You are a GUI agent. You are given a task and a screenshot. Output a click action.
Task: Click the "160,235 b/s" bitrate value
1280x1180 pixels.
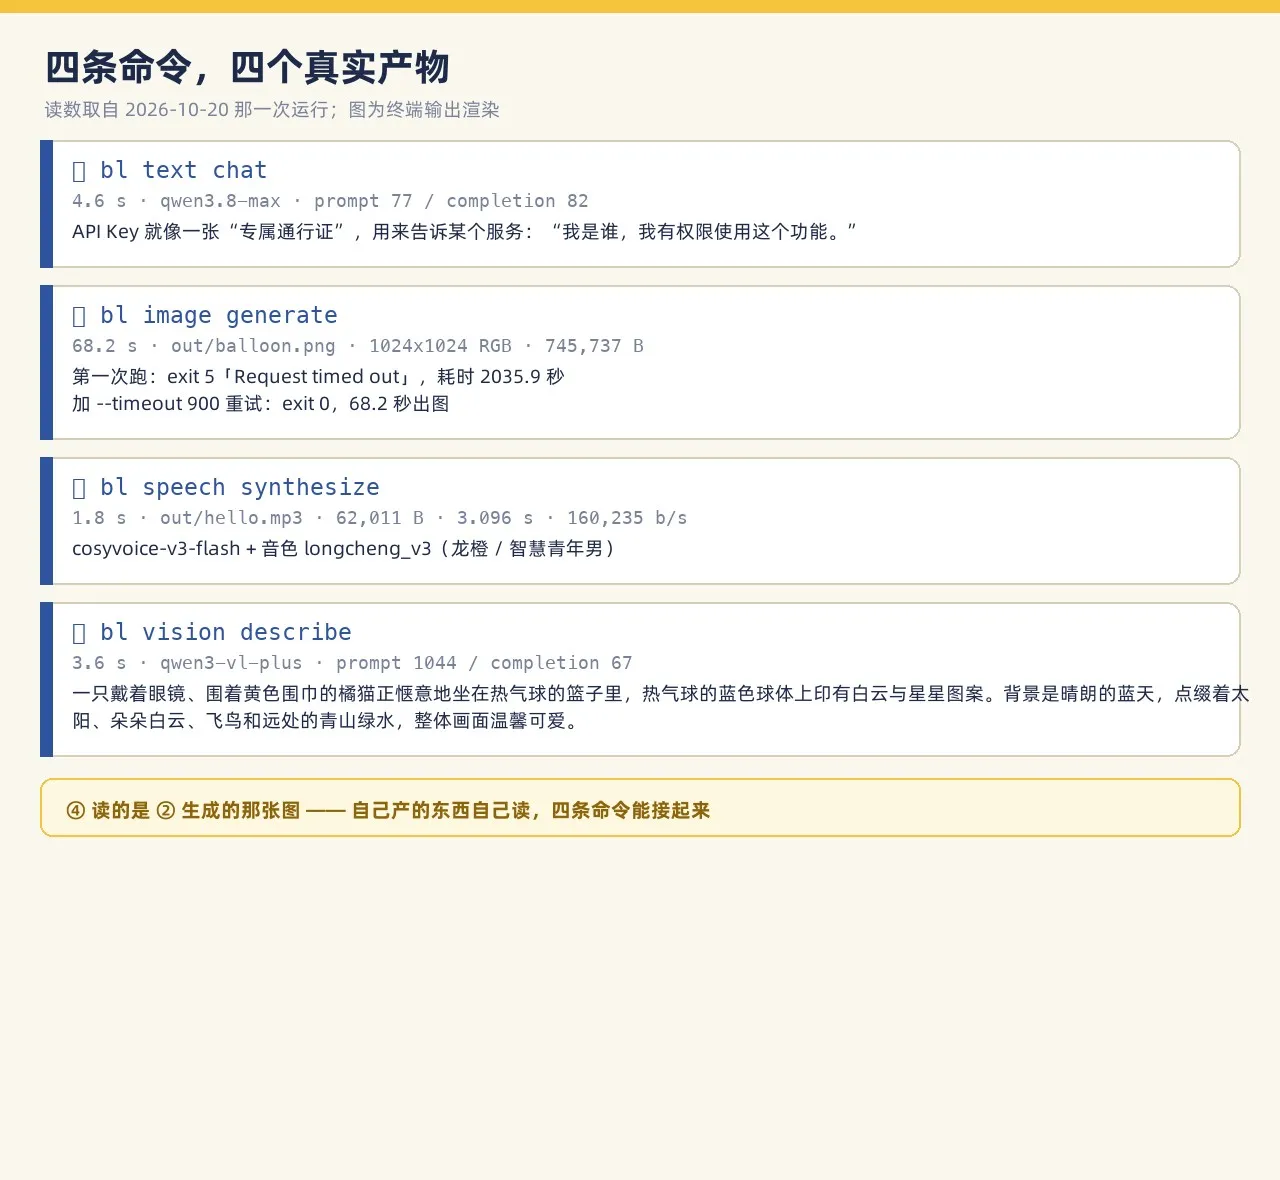pos(627,518)
